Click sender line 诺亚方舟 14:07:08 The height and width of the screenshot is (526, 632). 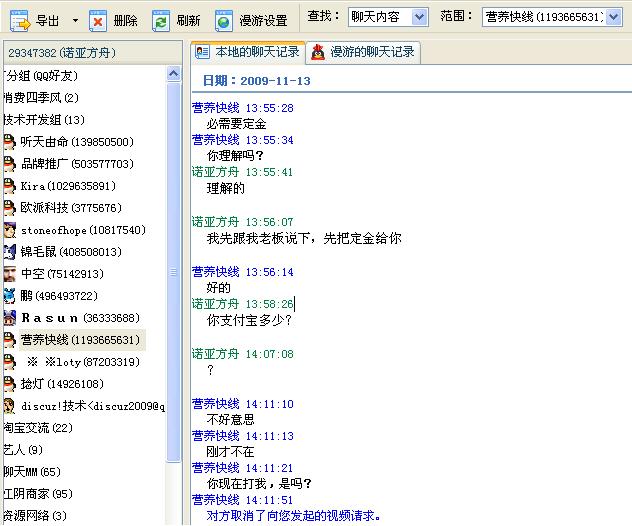click(x=243, y=354)
